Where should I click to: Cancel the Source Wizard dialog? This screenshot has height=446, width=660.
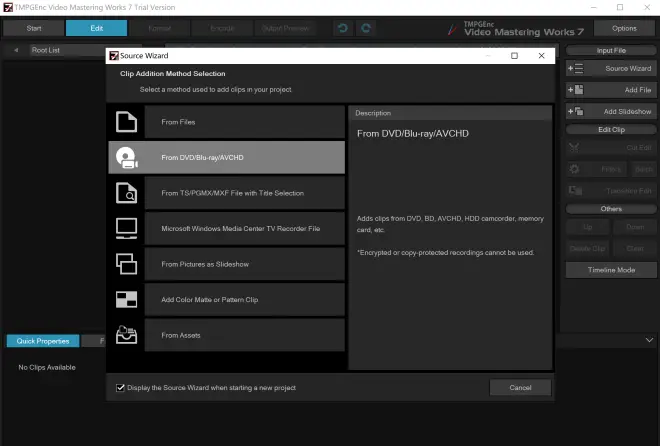[520, 388]
